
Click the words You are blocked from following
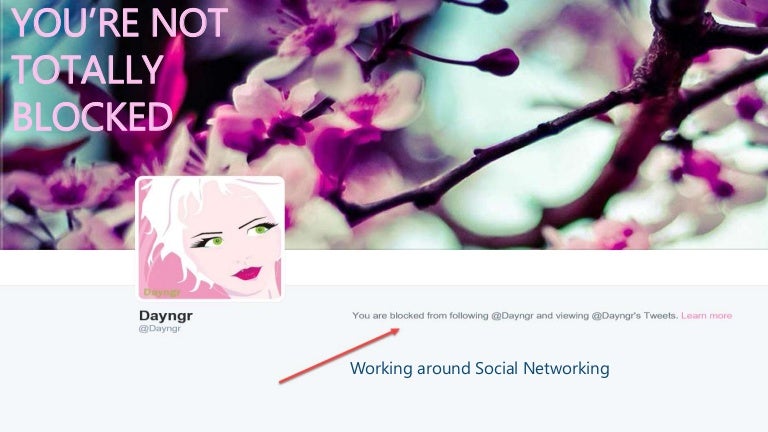(x=420, y=316)
